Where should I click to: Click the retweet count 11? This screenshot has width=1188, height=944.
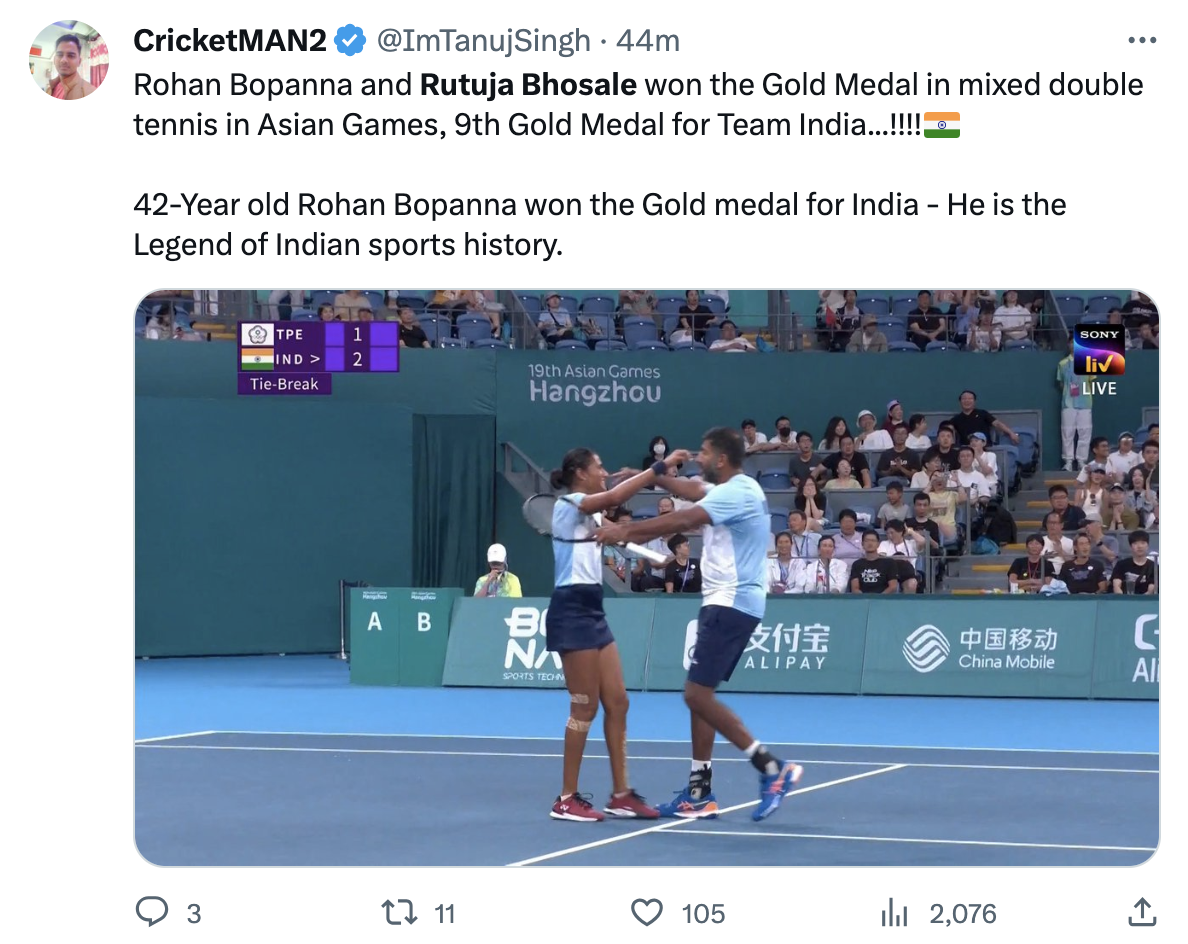(444, 914)
